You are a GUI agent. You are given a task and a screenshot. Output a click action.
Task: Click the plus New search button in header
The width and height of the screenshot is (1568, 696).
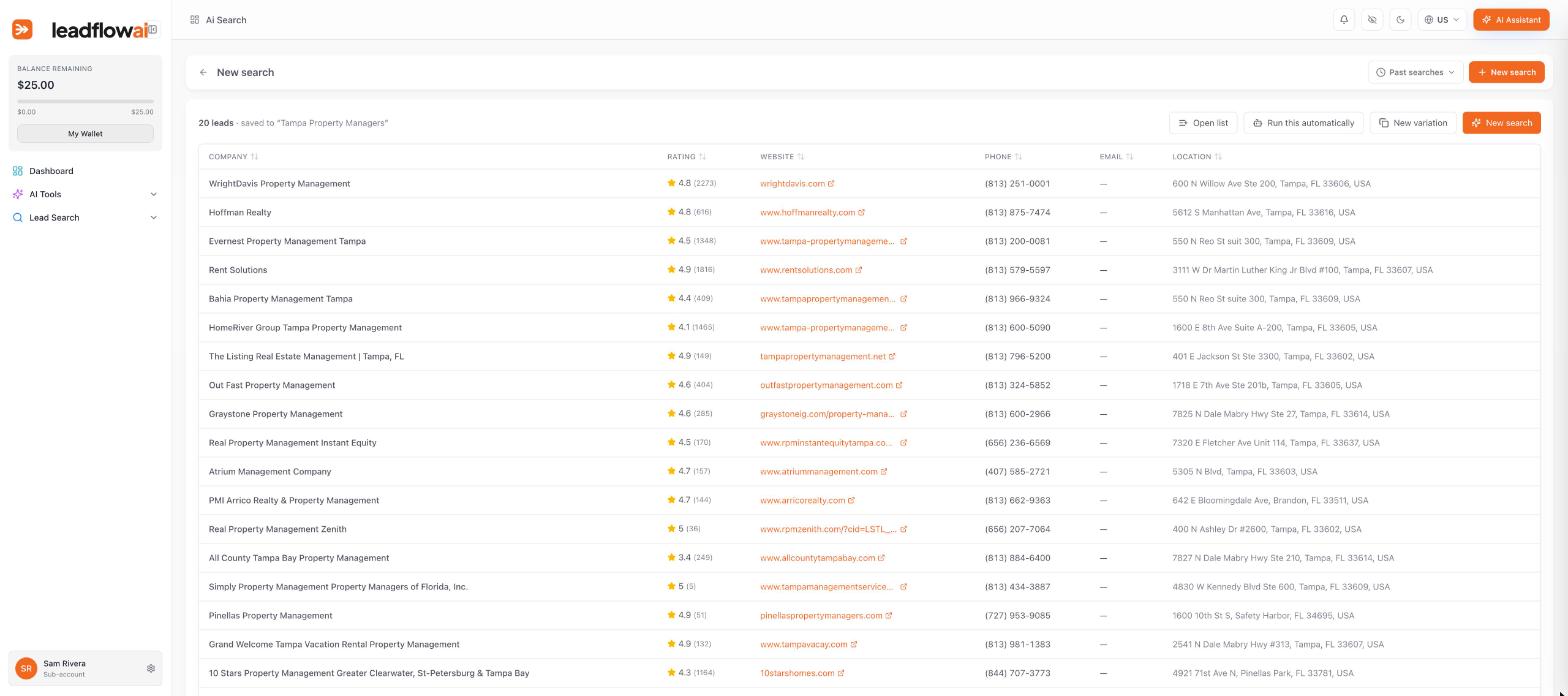(1506, 72)
